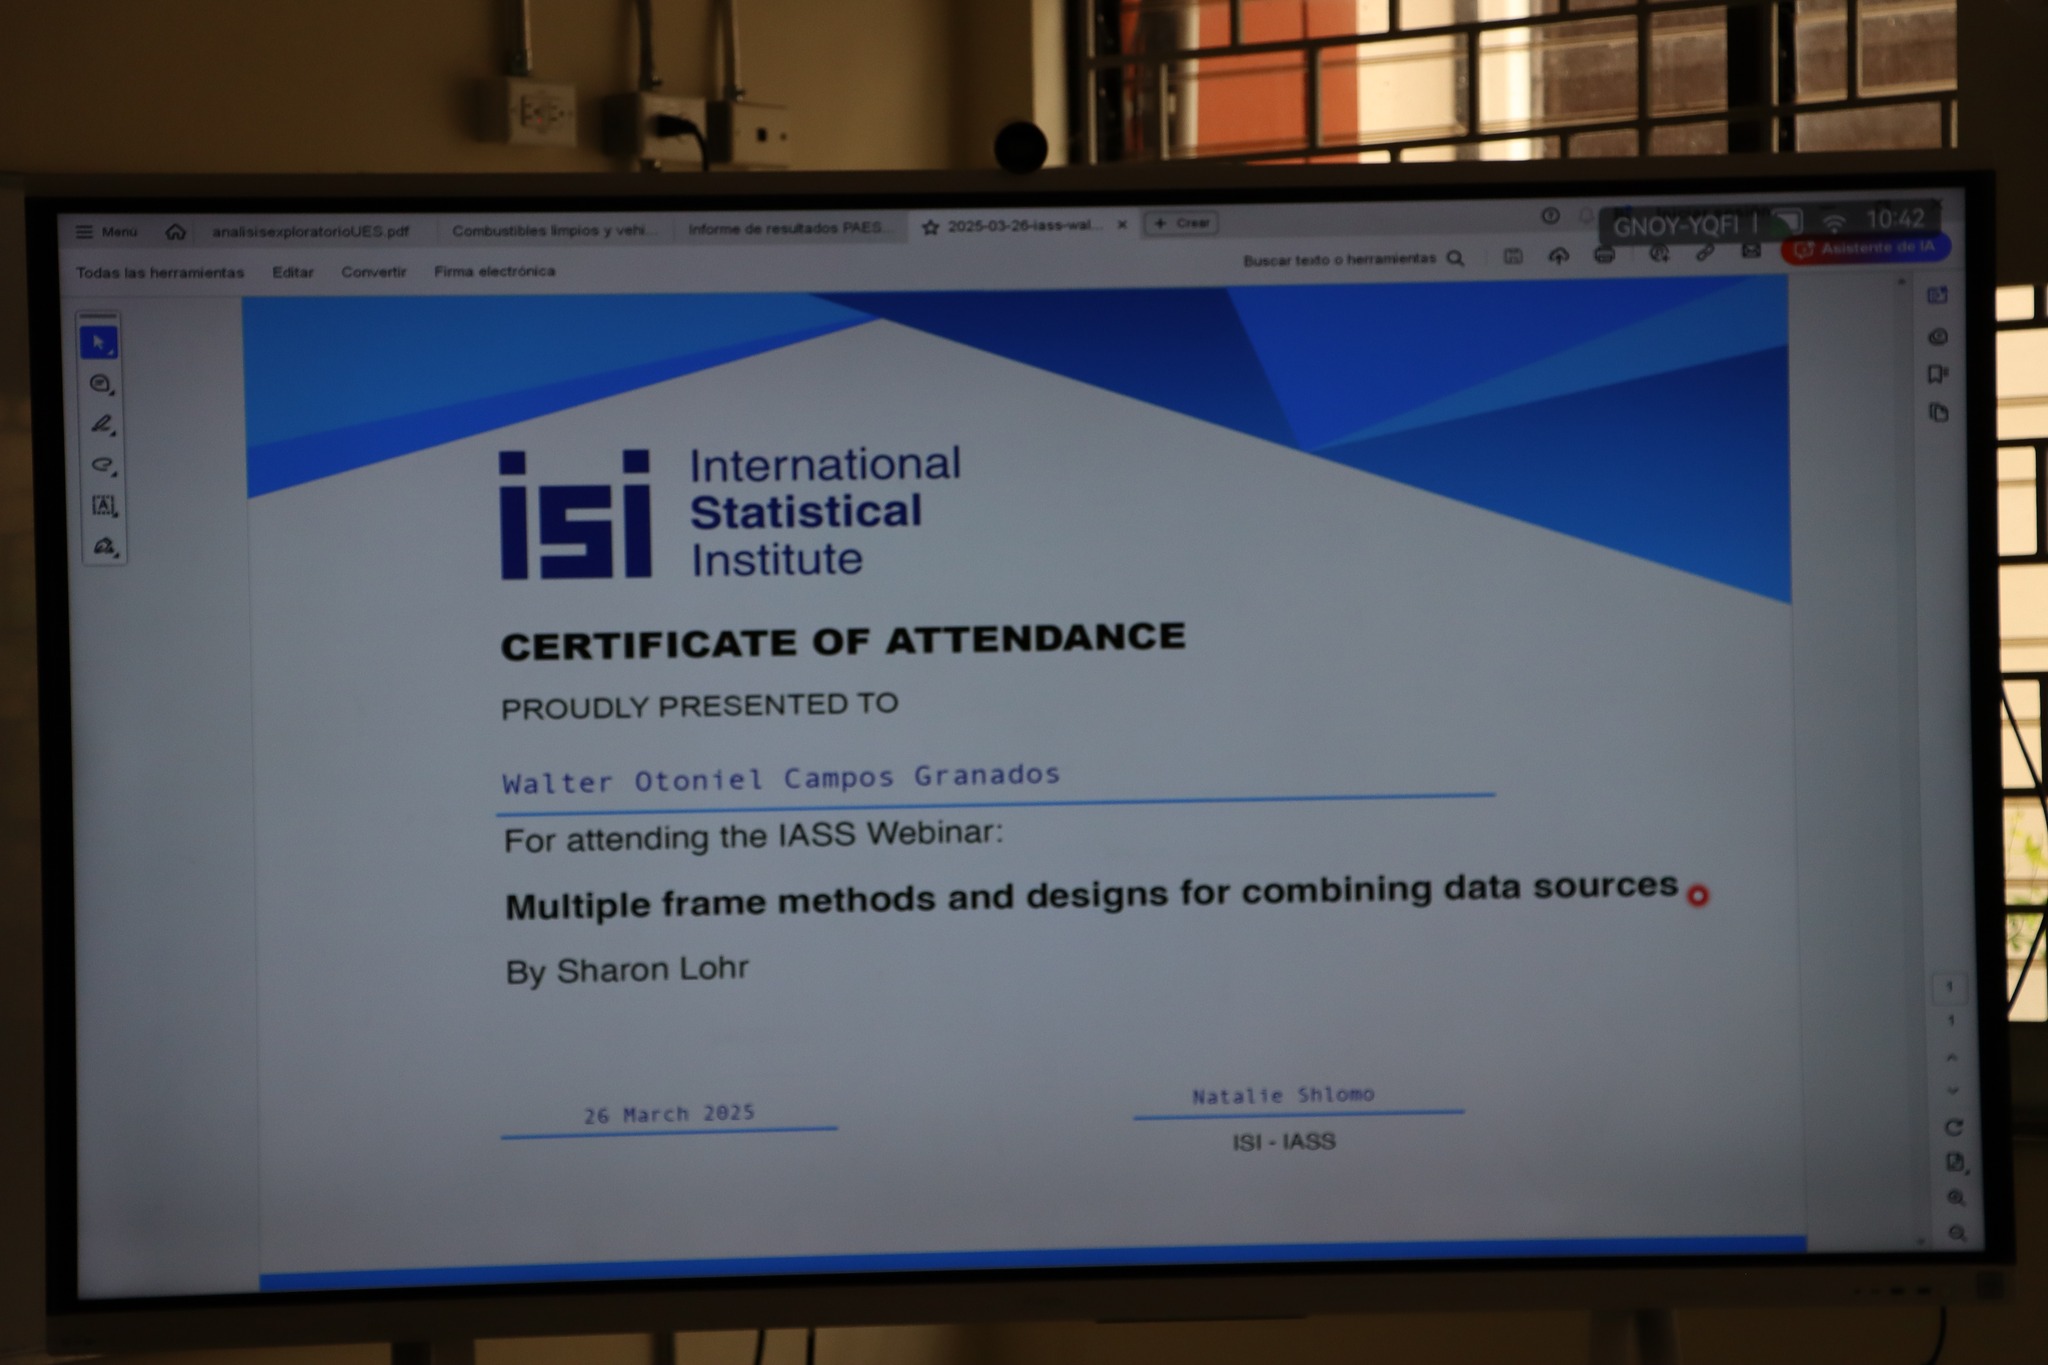Select the 2025-03-26-iass tab
This screenshot has width=2048, height=1365.
click(x=1024, y=227)
